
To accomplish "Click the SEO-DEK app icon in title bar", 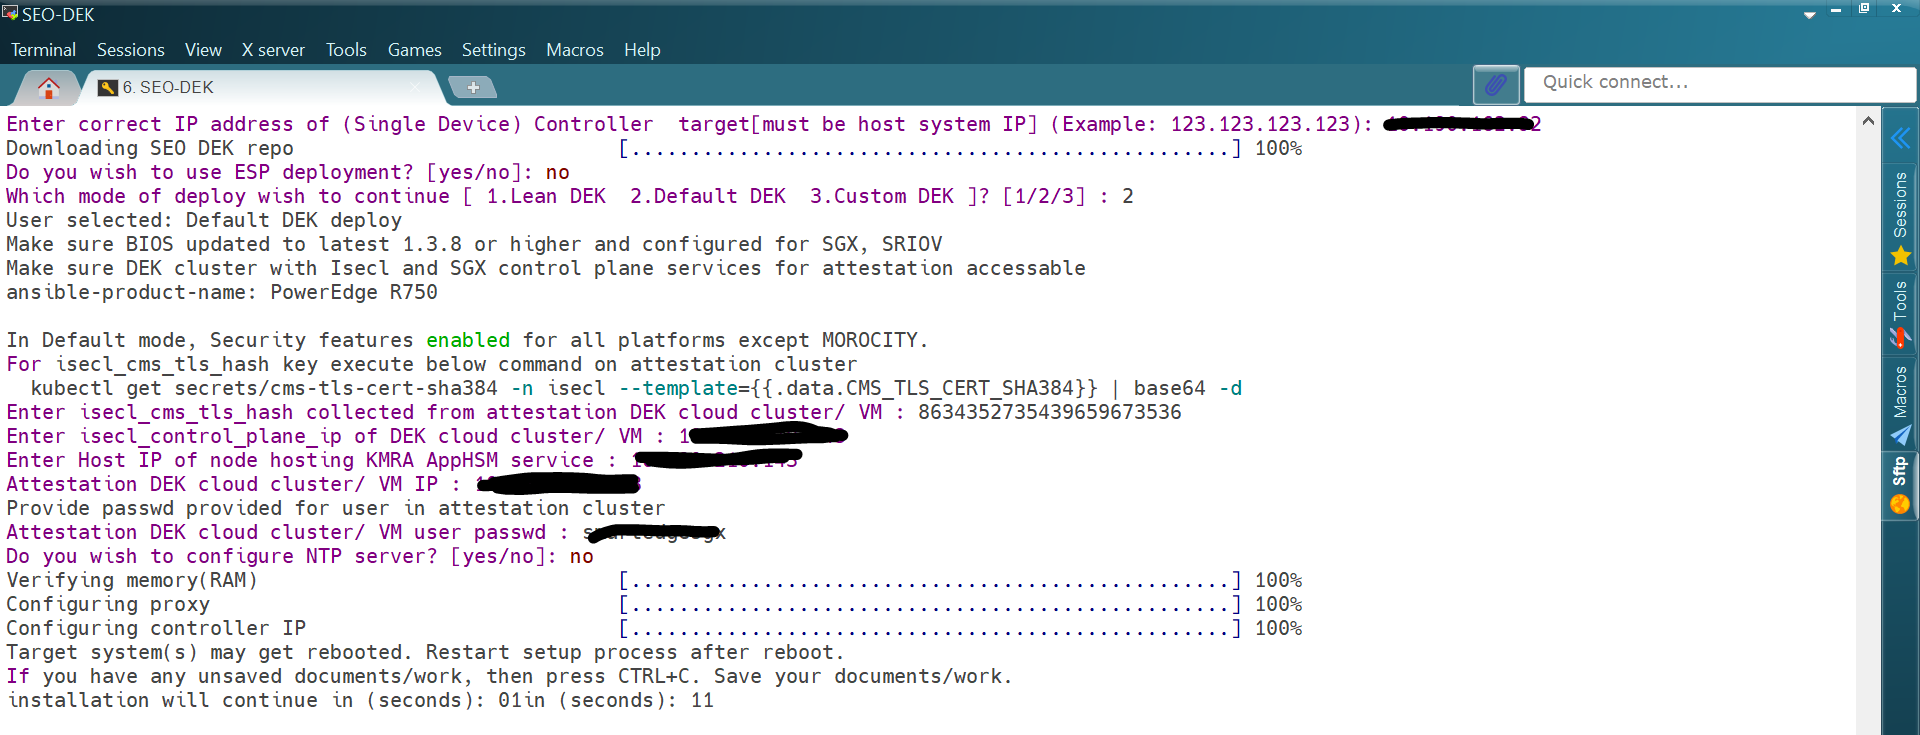I will pos(10,12).
